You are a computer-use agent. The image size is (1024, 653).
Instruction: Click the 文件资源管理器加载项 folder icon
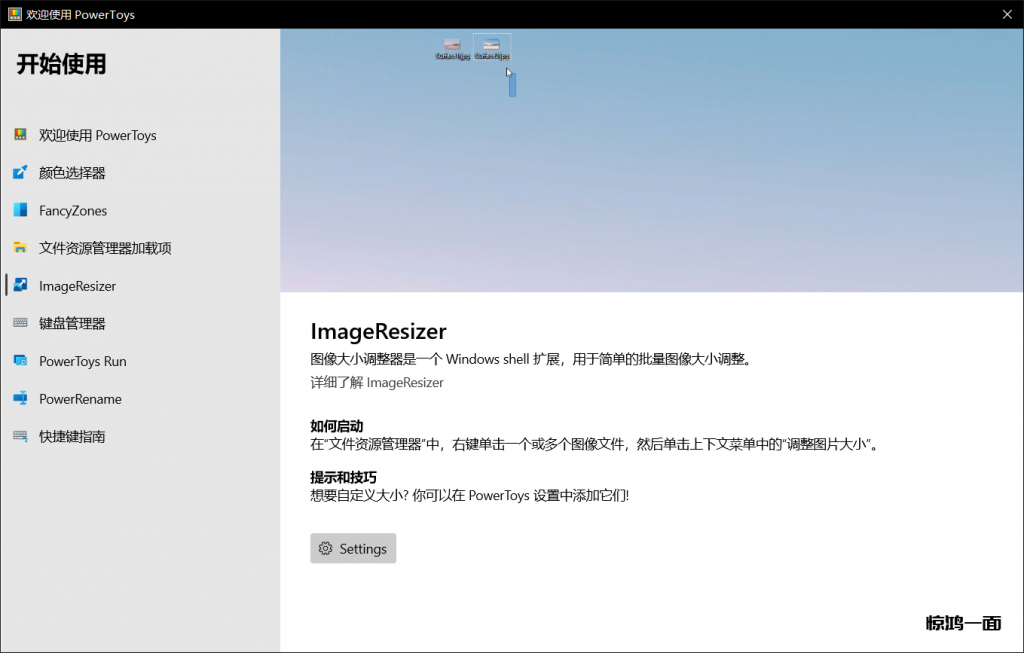click(20, 248)
